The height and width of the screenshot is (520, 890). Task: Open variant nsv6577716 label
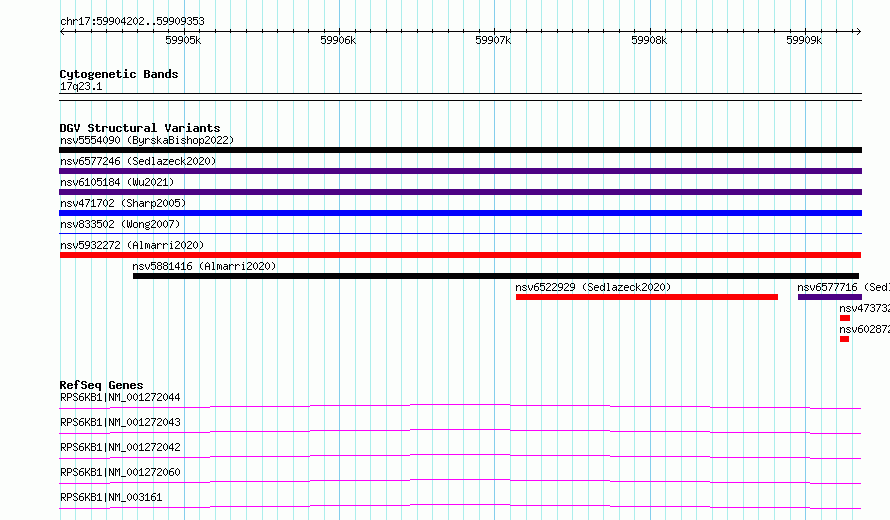(x=843, y=287)
